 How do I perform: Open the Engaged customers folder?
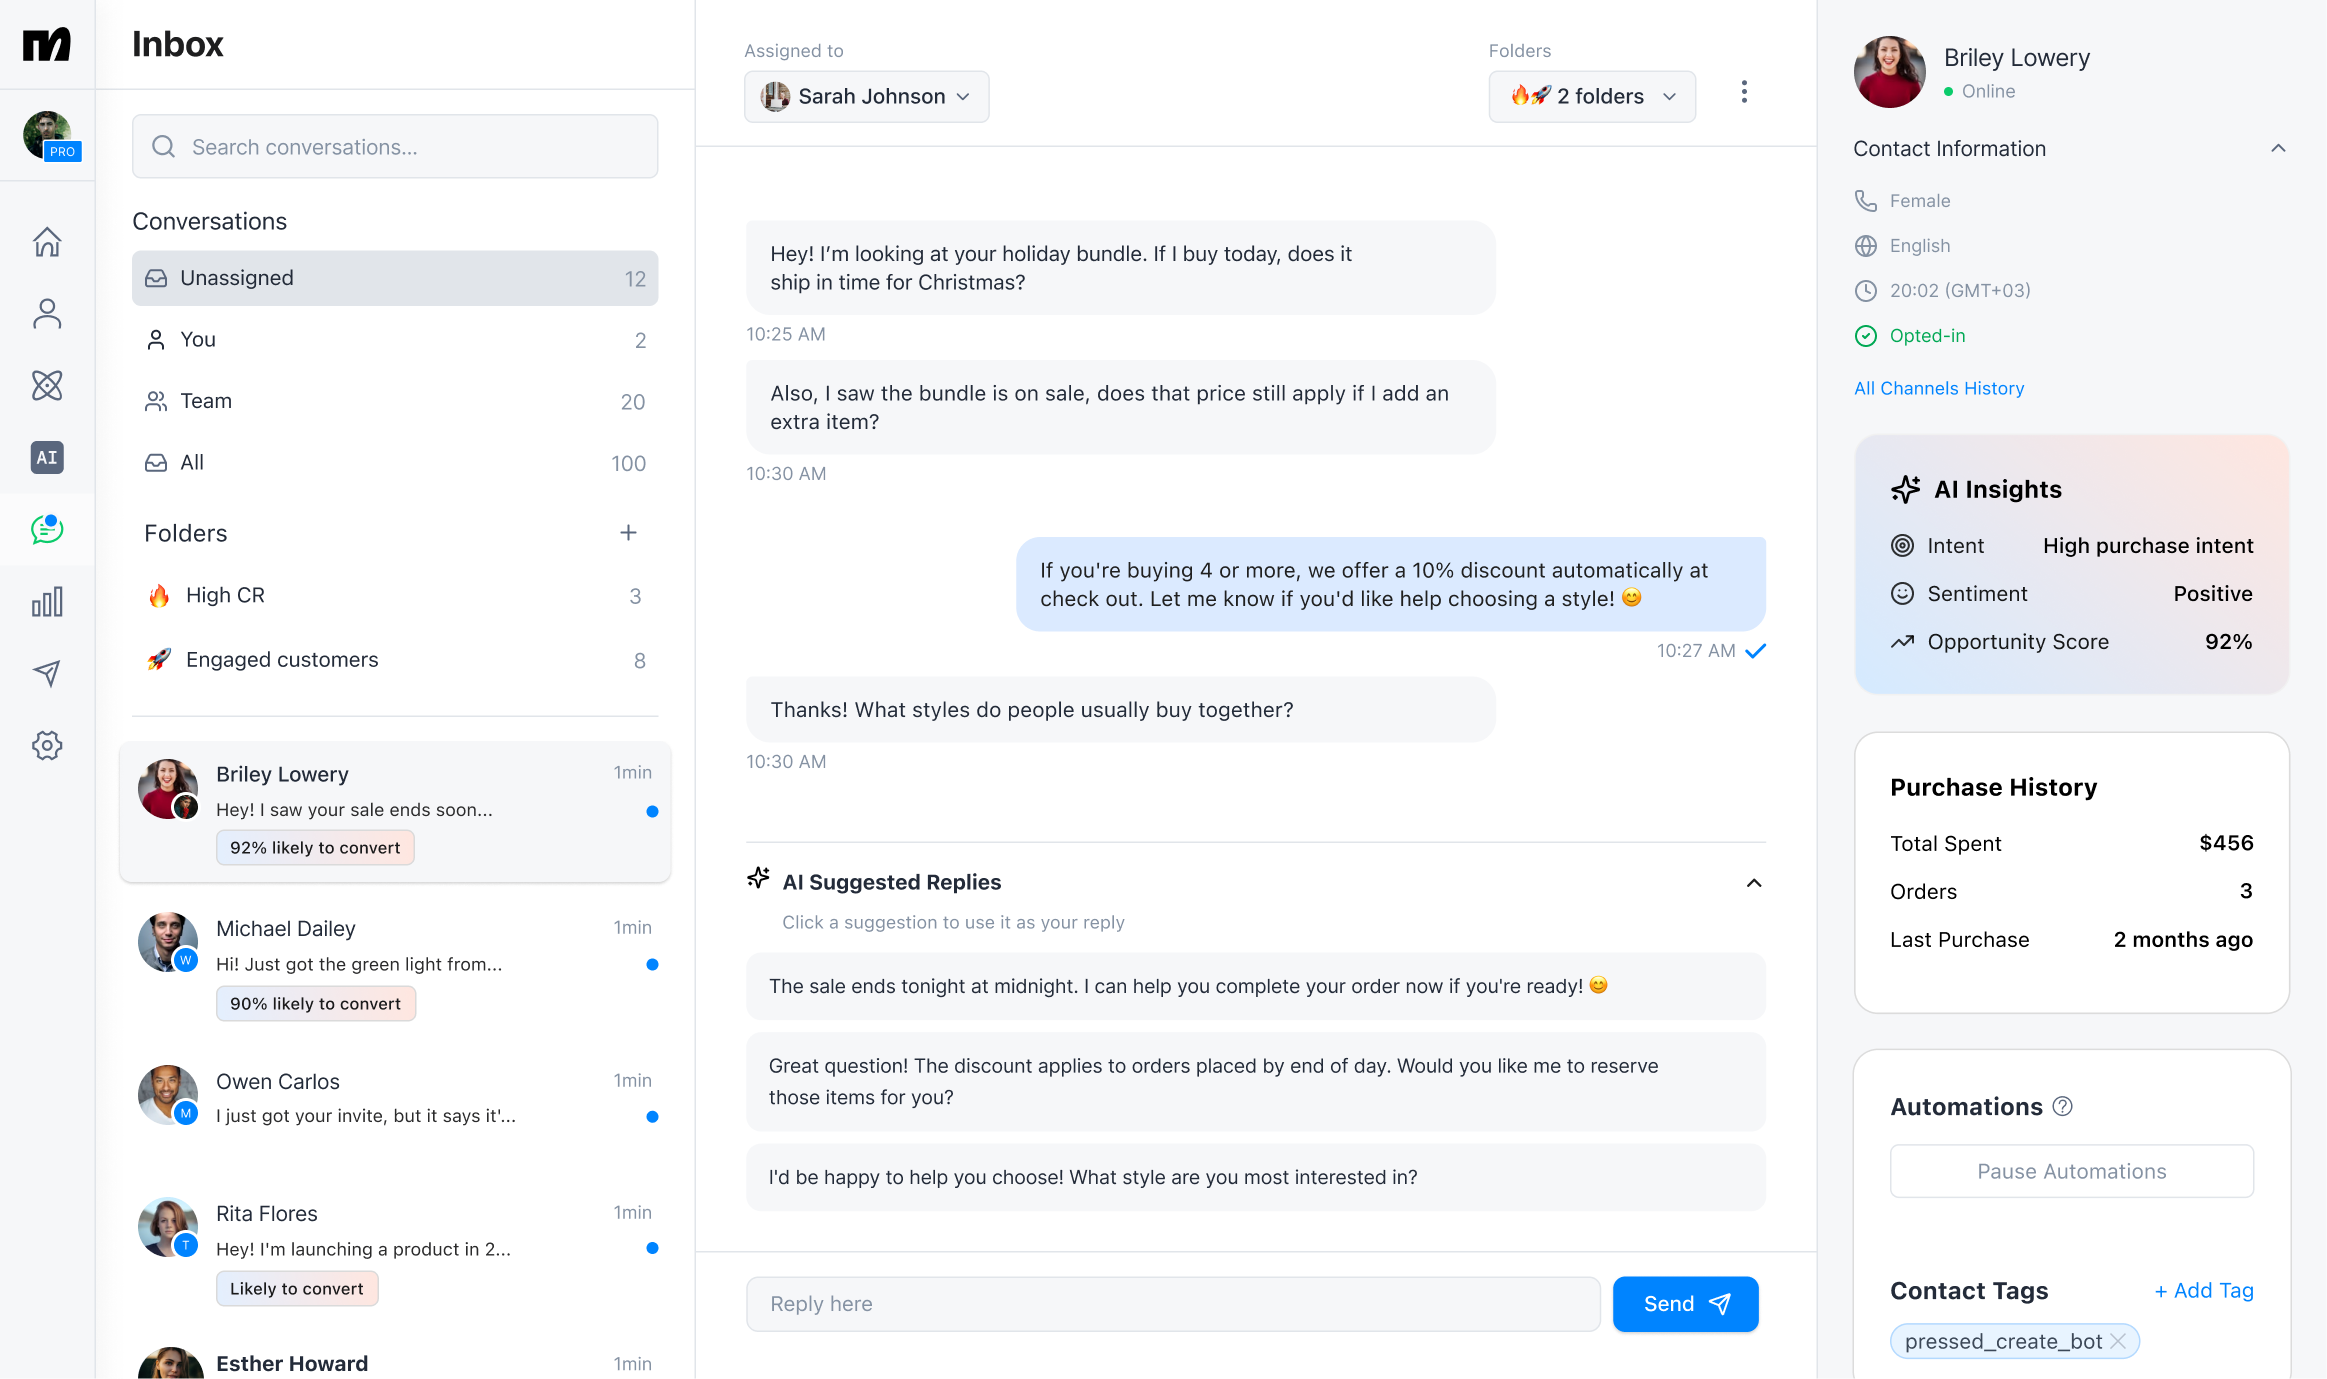tap(282, 660)
